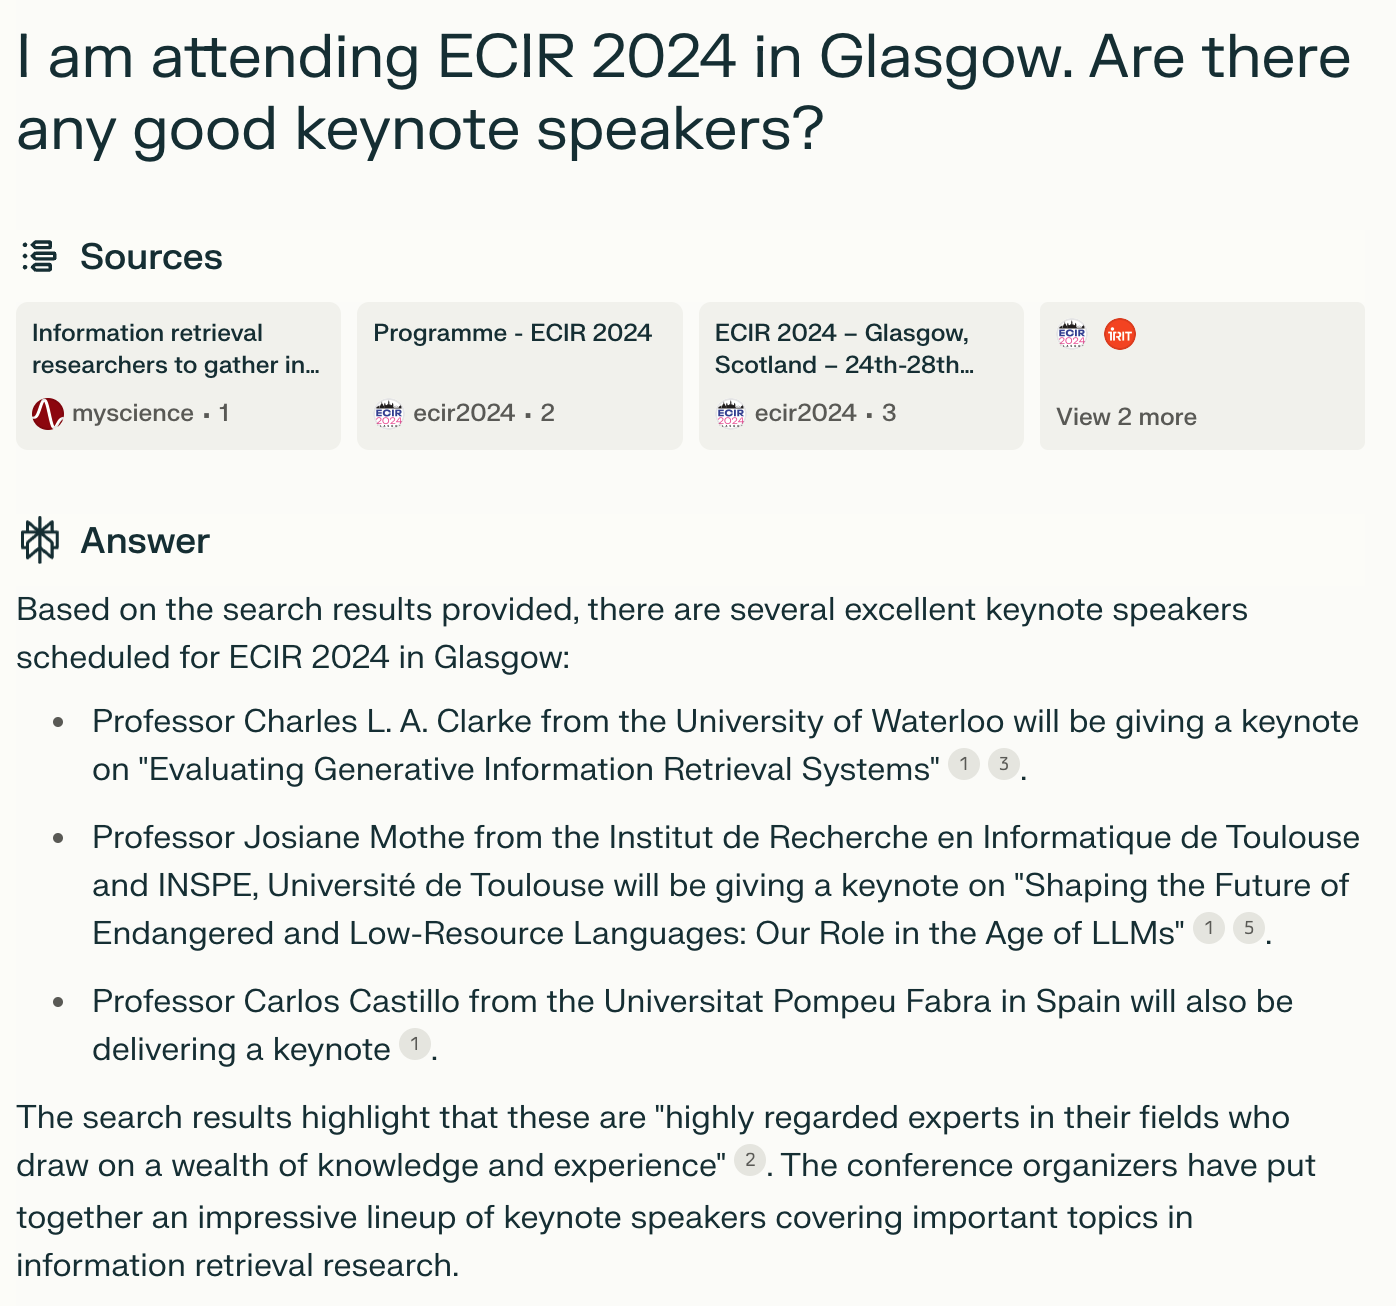This screenshot has height=1306, width=1396.
Task: Click the orange IRIT favicon
Action: click(x=1120, y=335)
